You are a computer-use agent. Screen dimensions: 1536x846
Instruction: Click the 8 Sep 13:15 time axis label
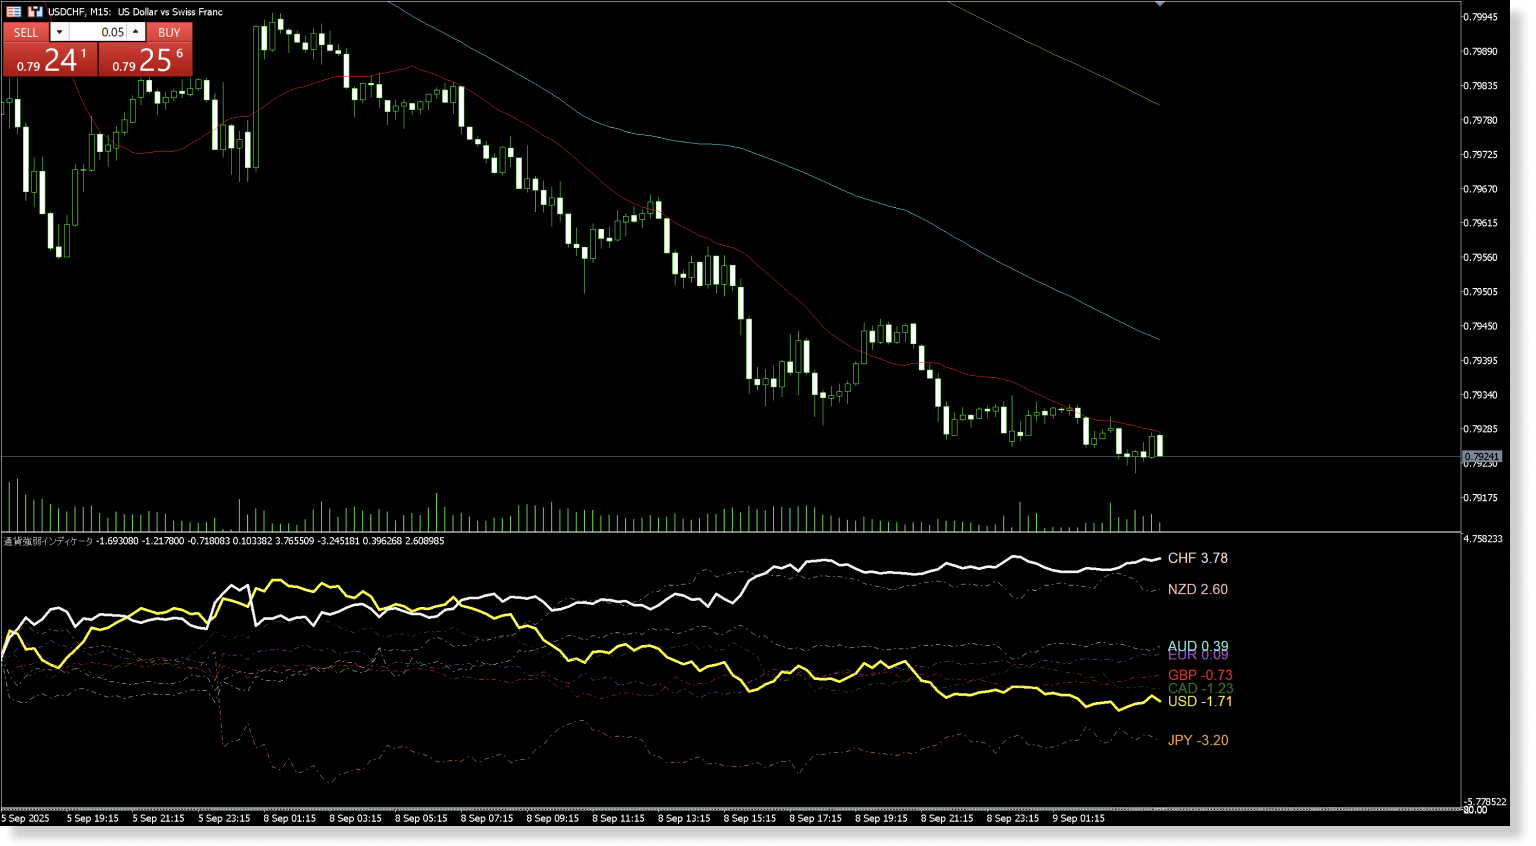(685, 818)
